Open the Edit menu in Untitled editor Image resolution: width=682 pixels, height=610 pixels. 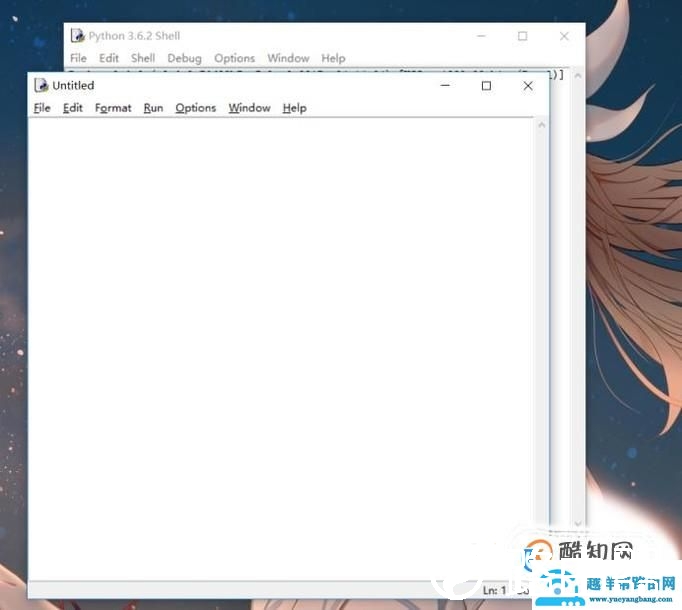pos(73,108)
